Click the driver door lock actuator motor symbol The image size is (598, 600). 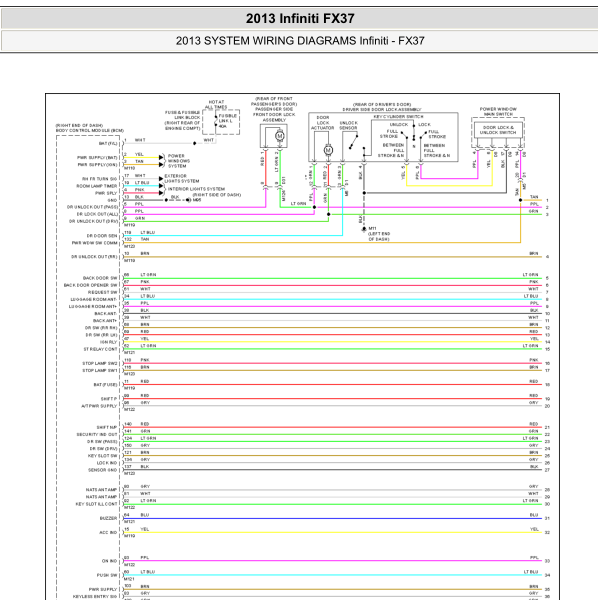(x=328, y=150)
